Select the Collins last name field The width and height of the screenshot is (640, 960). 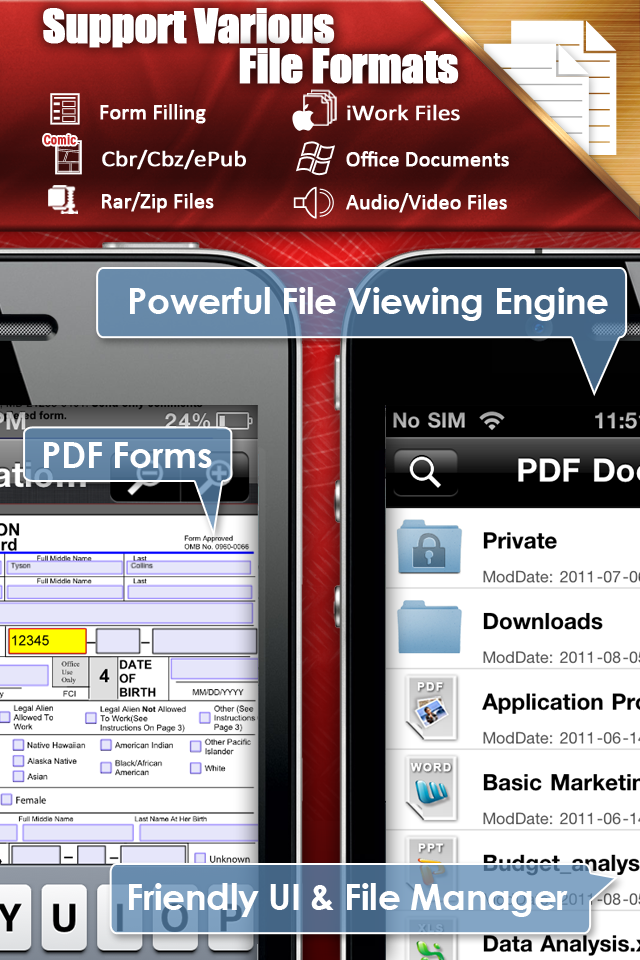pos(189,567)
